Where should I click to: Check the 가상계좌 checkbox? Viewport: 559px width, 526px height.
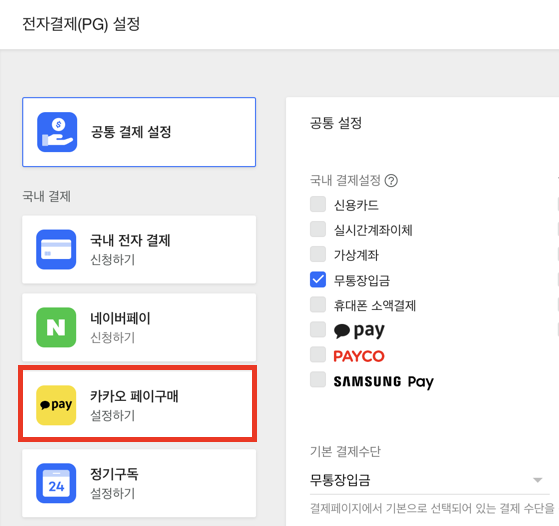(318, 254)
